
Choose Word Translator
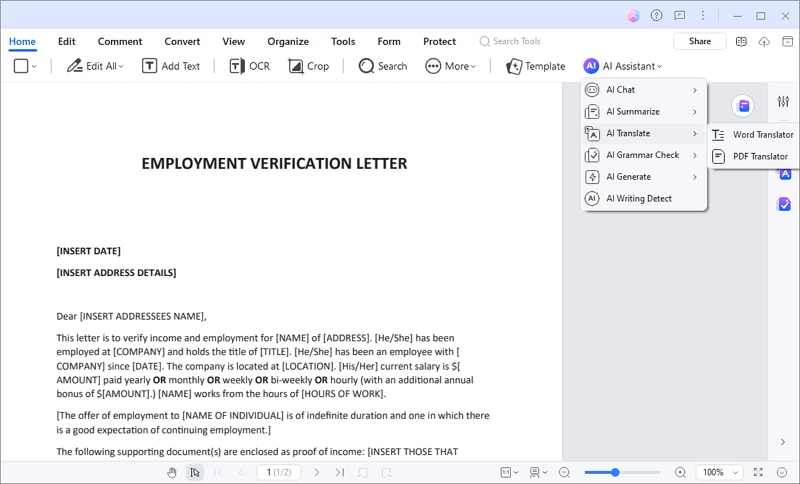(753, 135)
